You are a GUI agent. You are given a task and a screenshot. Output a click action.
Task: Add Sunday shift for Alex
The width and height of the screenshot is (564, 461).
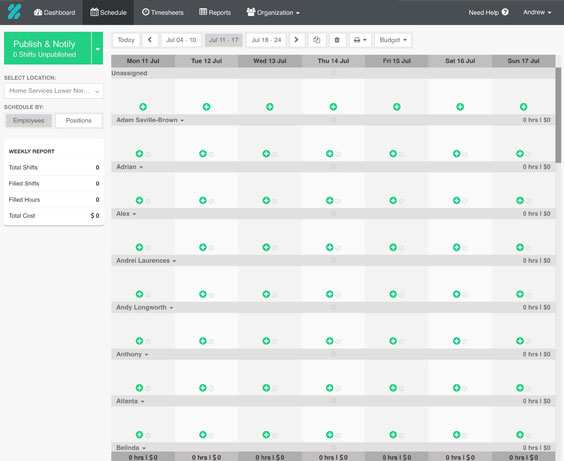click(520, 247)
